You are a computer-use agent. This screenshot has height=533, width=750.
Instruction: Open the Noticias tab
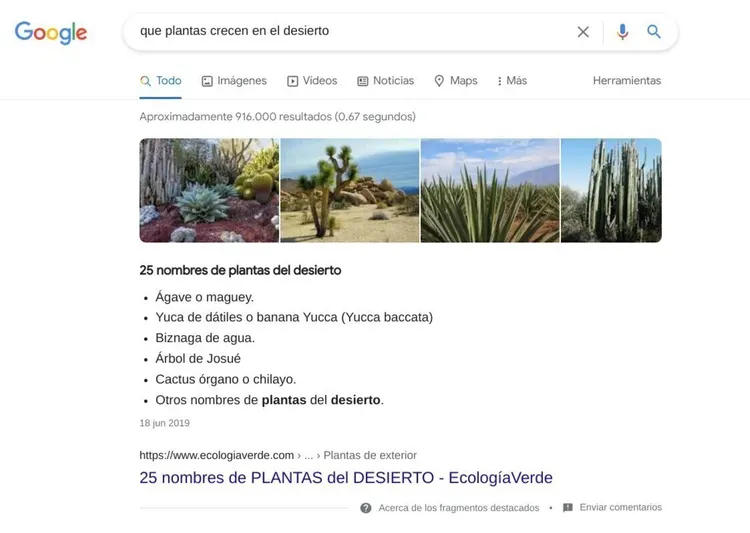(386, 81)
